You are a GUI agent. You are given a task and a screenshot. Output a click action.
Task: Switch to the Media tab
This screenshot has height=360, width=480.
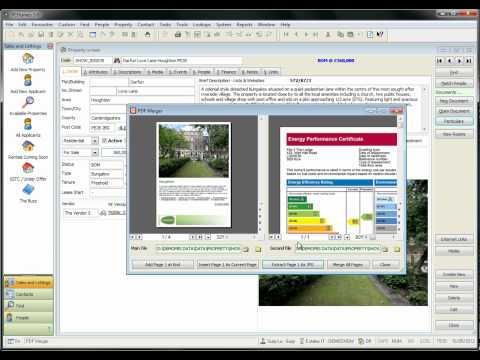coord(155,72)
